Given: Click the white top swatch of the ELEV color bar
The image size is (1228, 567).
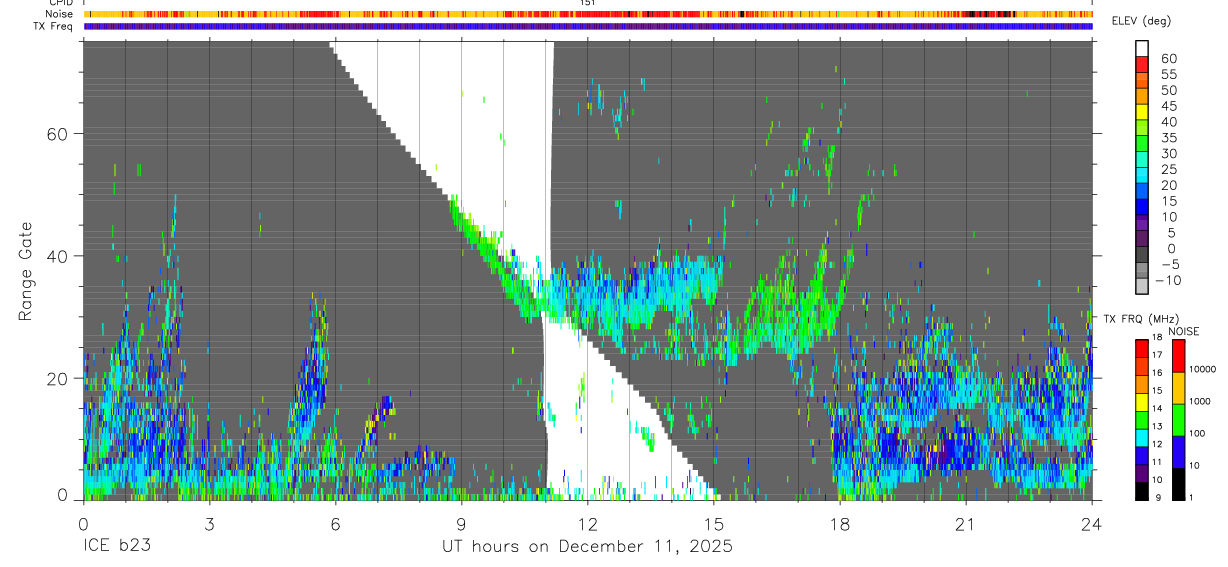Looking at the screenshot, I should point(1143,48).
